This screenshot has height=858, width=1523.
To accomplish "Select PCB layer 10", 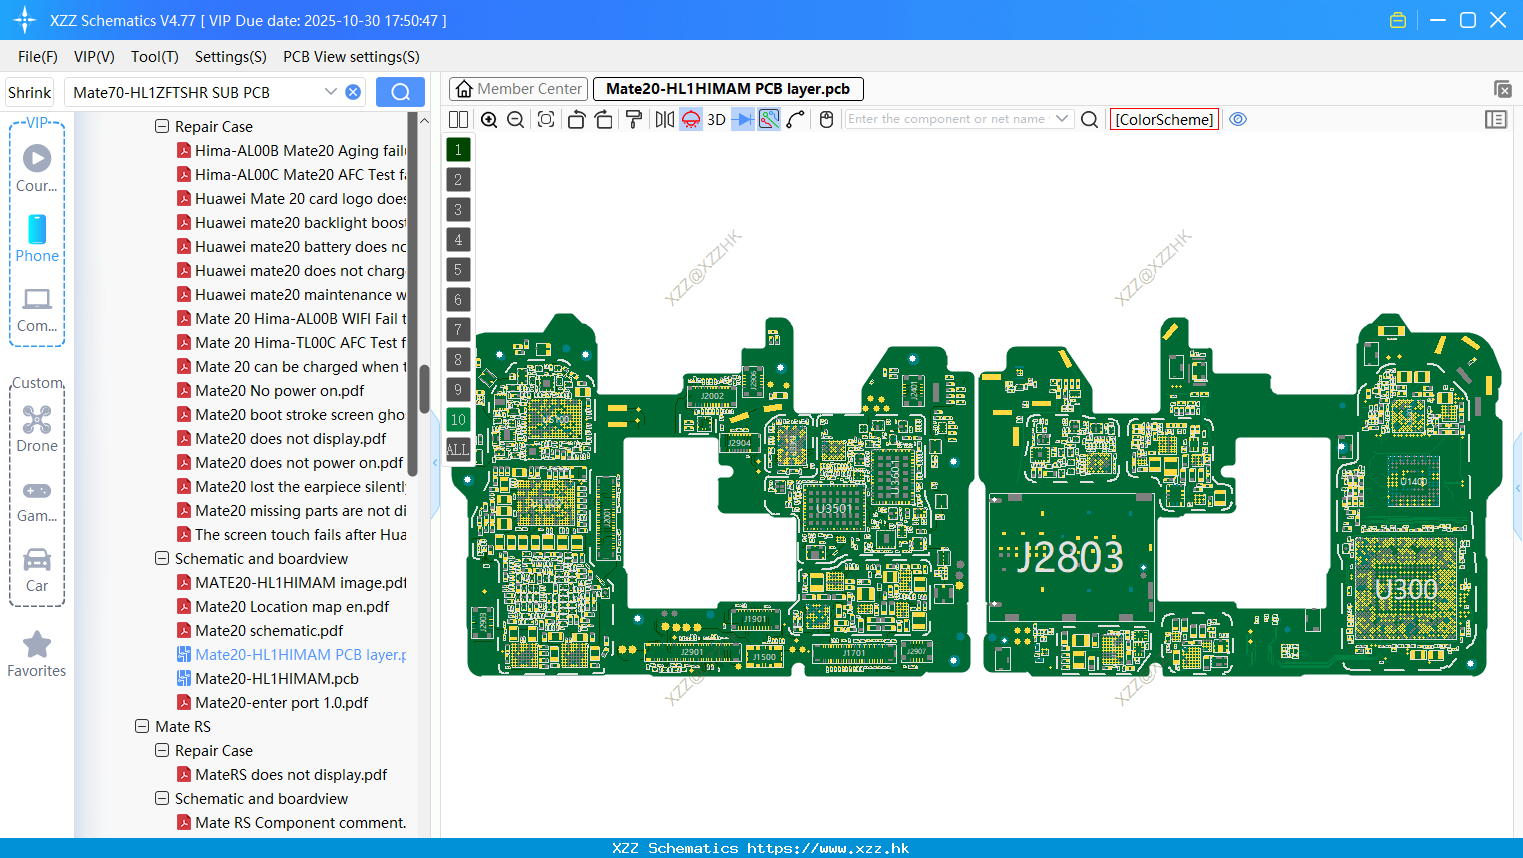I will [458, 420].
